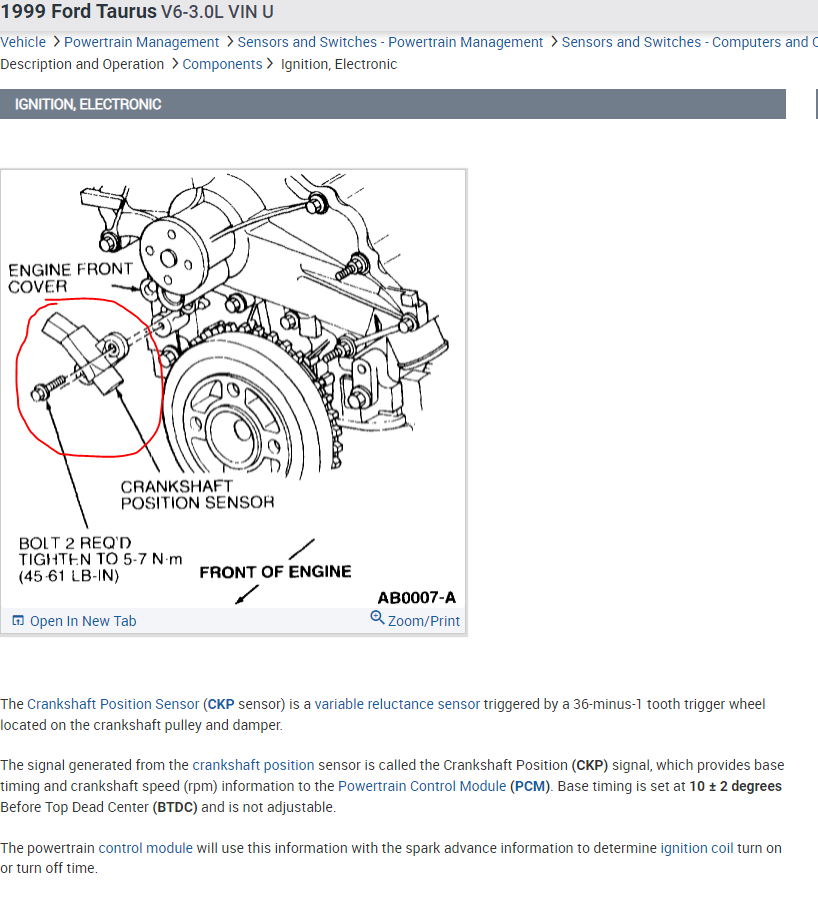The image size is (818, 918).
Task: Click the Open In New Tab icon
Action: point(18,620)
